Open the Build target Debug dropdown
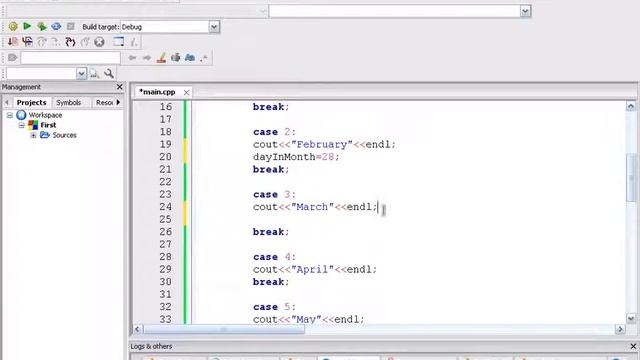The image size is (640, 360). point(214,27)
